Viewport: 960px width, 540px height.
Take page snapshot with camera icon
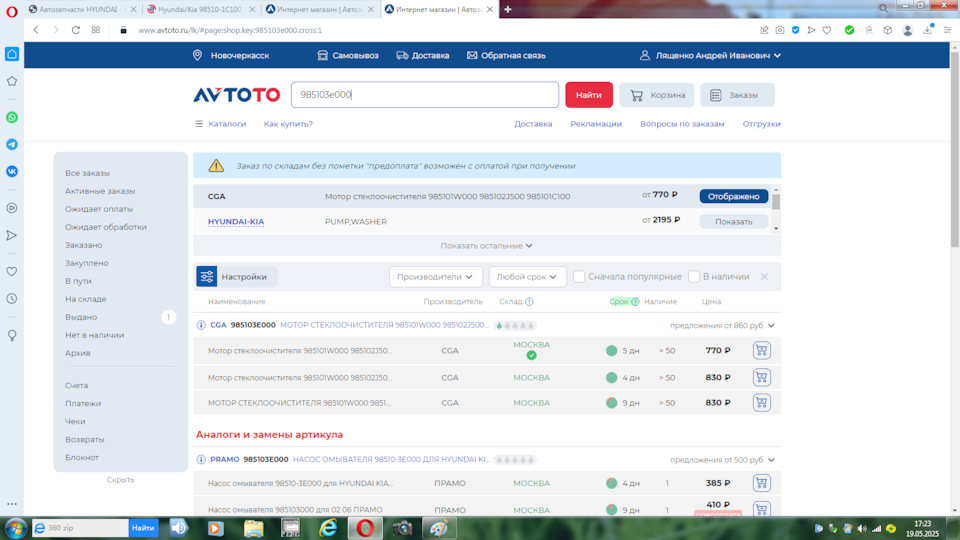point(780,30)
